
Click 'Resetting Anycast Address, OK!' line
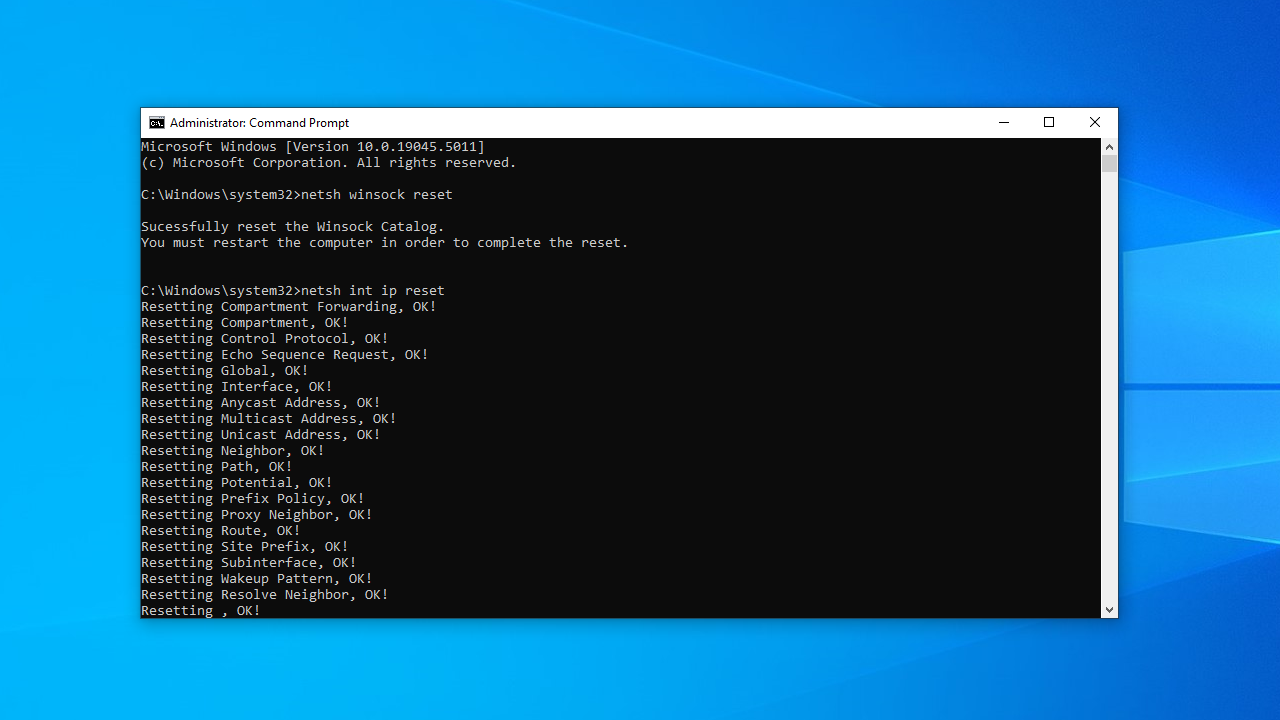click(261, 403)
